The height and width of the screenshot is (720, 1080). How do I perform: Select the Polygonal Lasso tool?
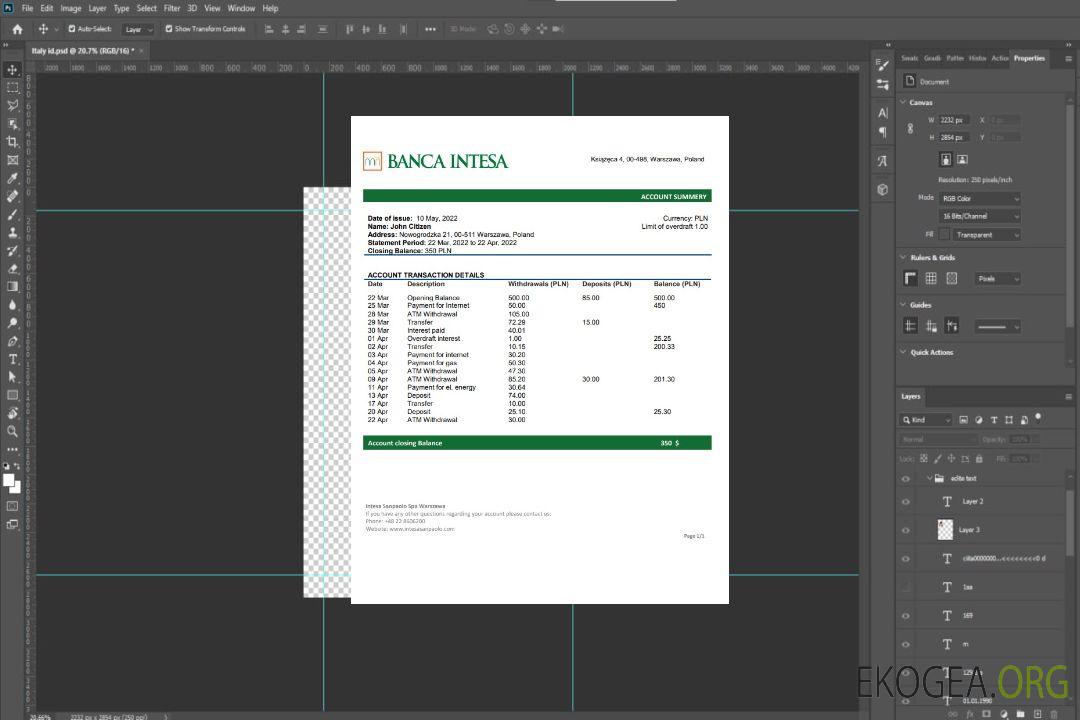click(12, 105)
